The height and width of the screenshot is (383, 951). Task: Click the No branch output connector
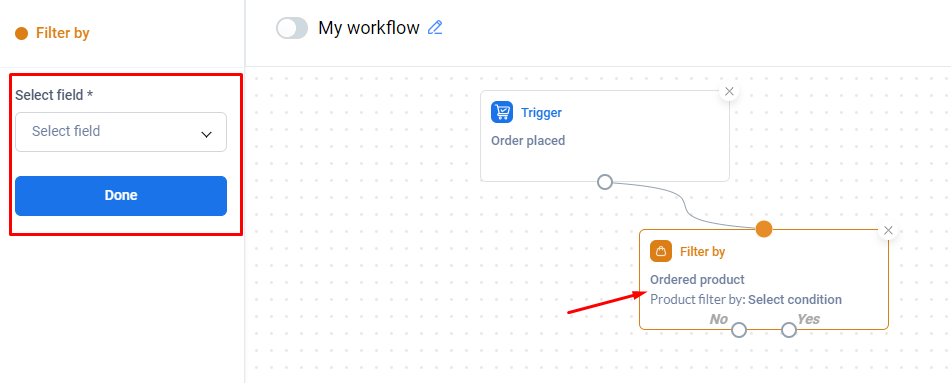(x=739, y=330)
